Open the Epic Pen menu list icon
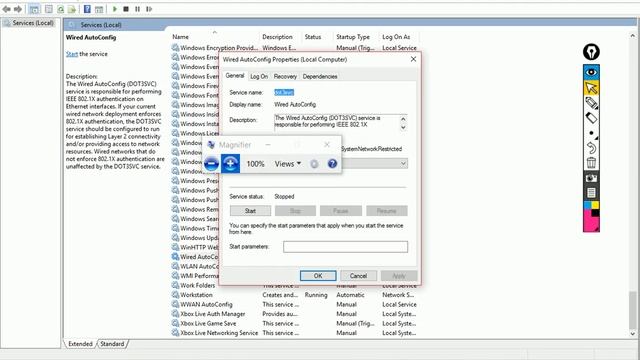 [591, 193]
